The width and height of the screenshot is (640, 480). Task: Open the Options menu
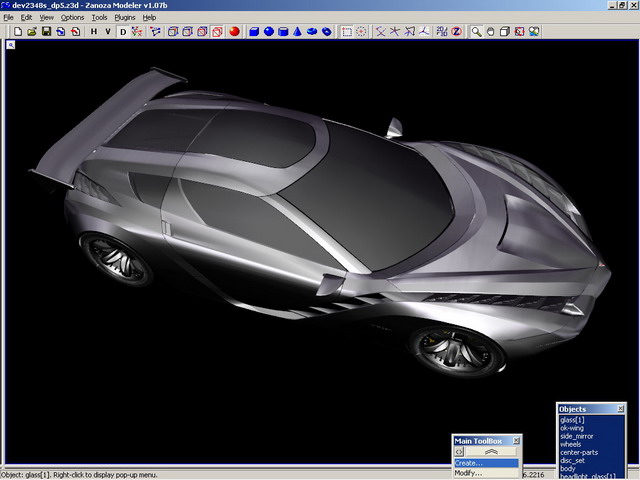[x=72, y=17]
